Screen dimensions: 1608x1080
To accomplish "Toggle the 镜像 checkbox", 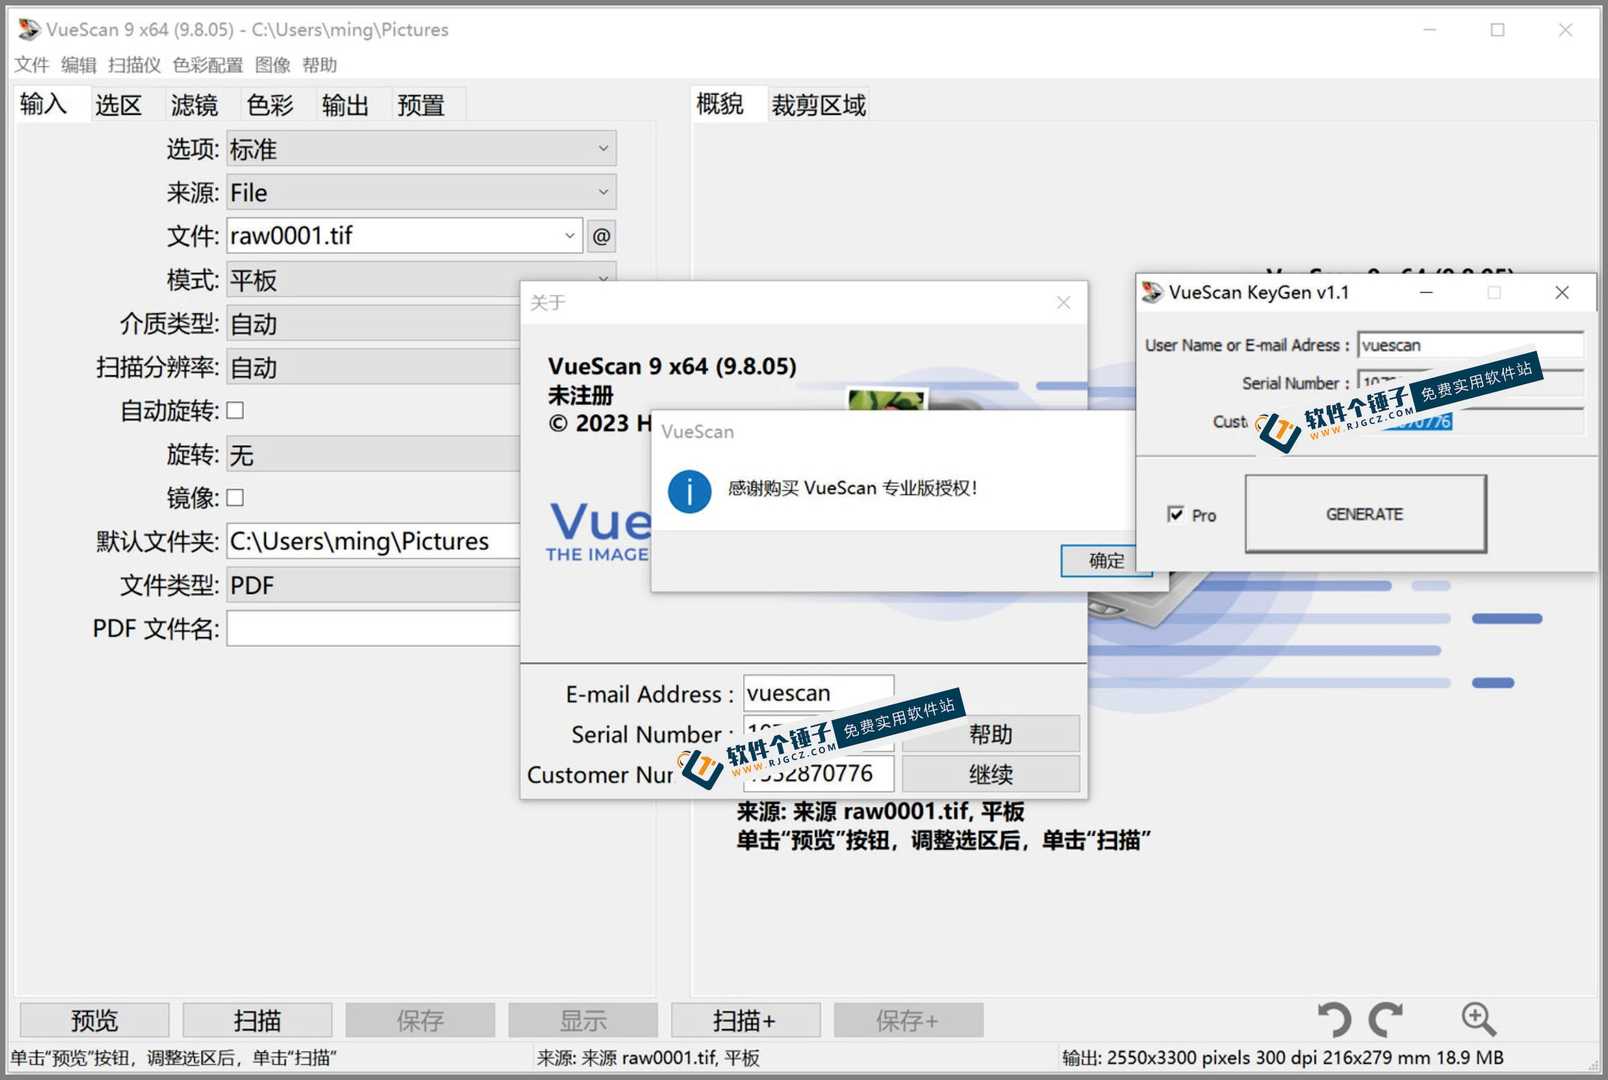I will point(235,497).
